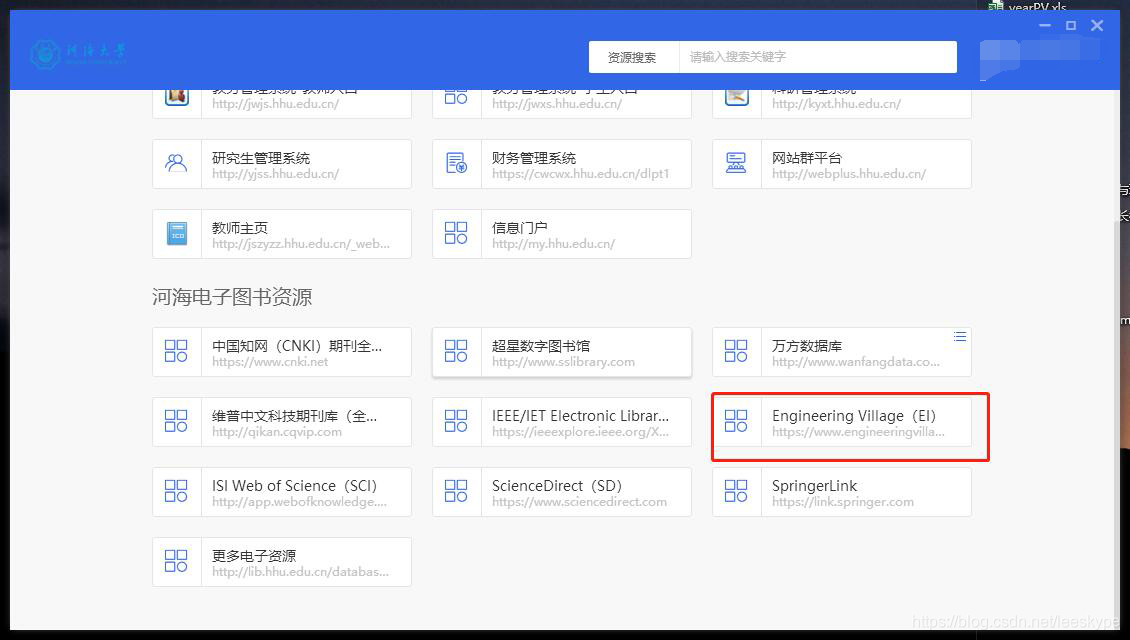Image resolution: width=1130 pixels, height=640 pixels.
Task: Open 超星数字图书馆 link
Action: coord(562,352)
